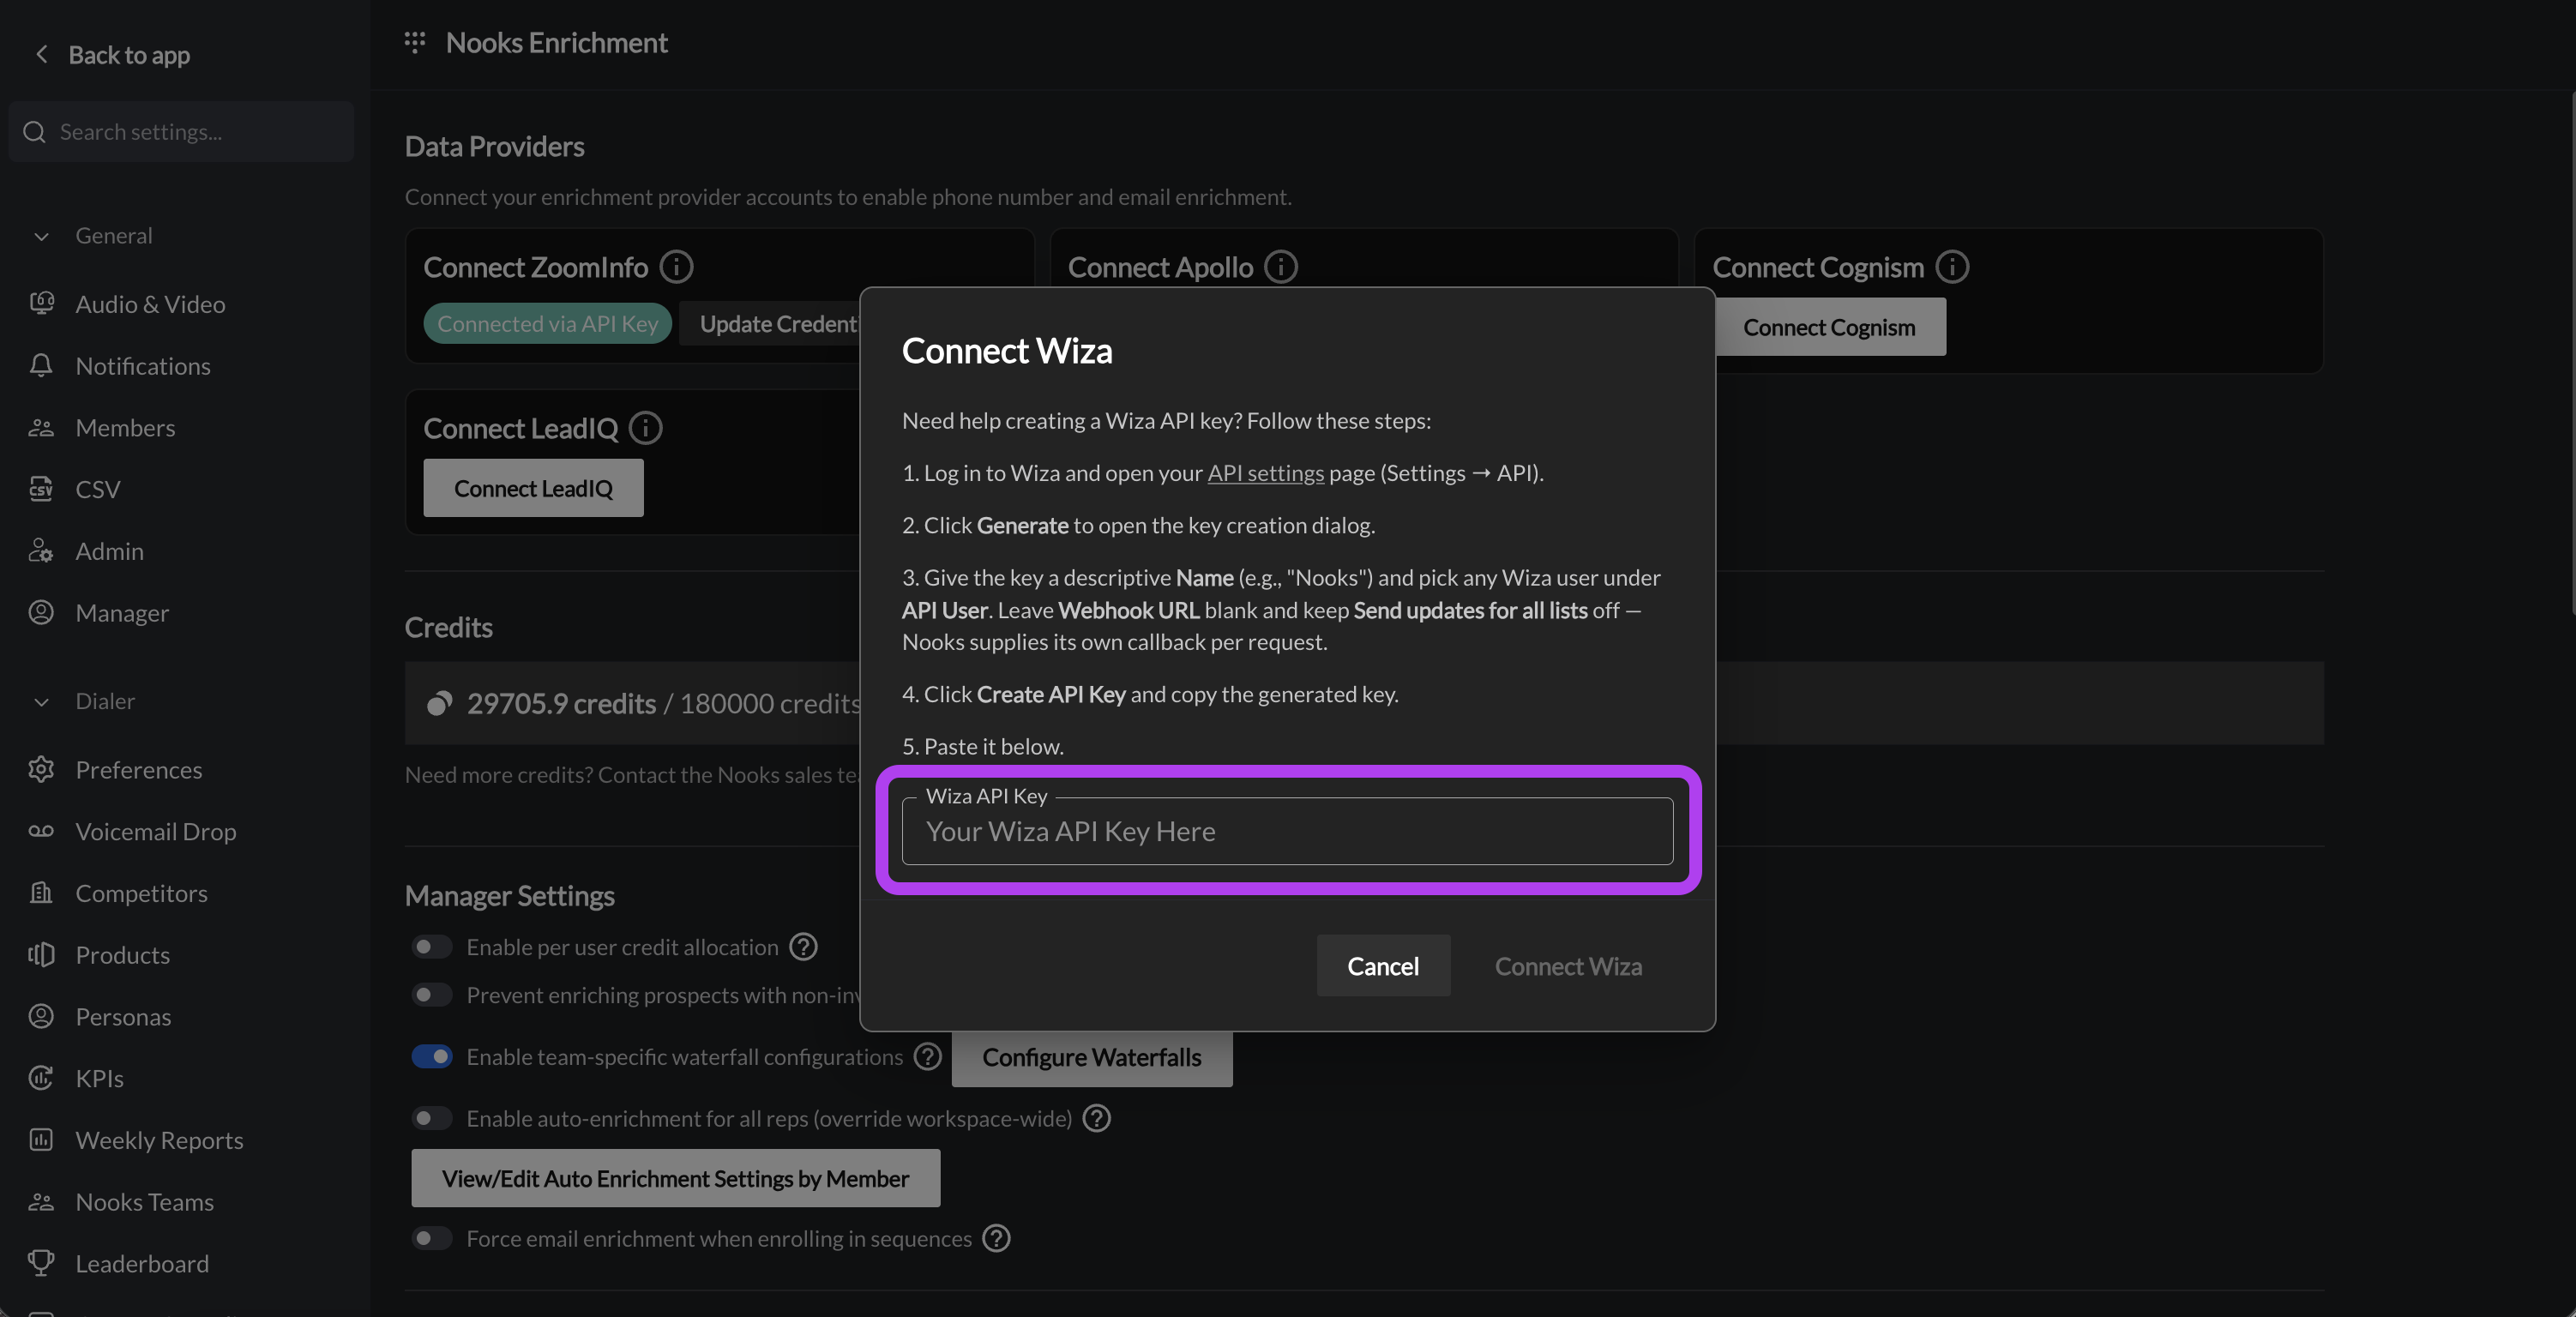This screenshot has height=1317, width=2576.
Task: Click the Back to app arrow icon
Action: pyautogui.click(x=41, y=54)
